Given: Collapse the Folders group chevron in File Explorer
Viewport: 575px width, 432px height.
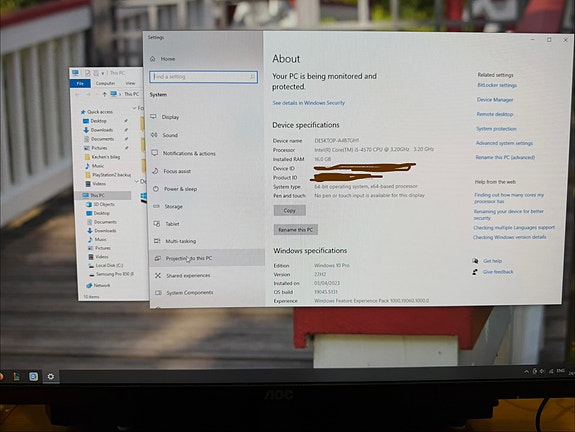Looking at the screenshot, I should pos(134,108).
